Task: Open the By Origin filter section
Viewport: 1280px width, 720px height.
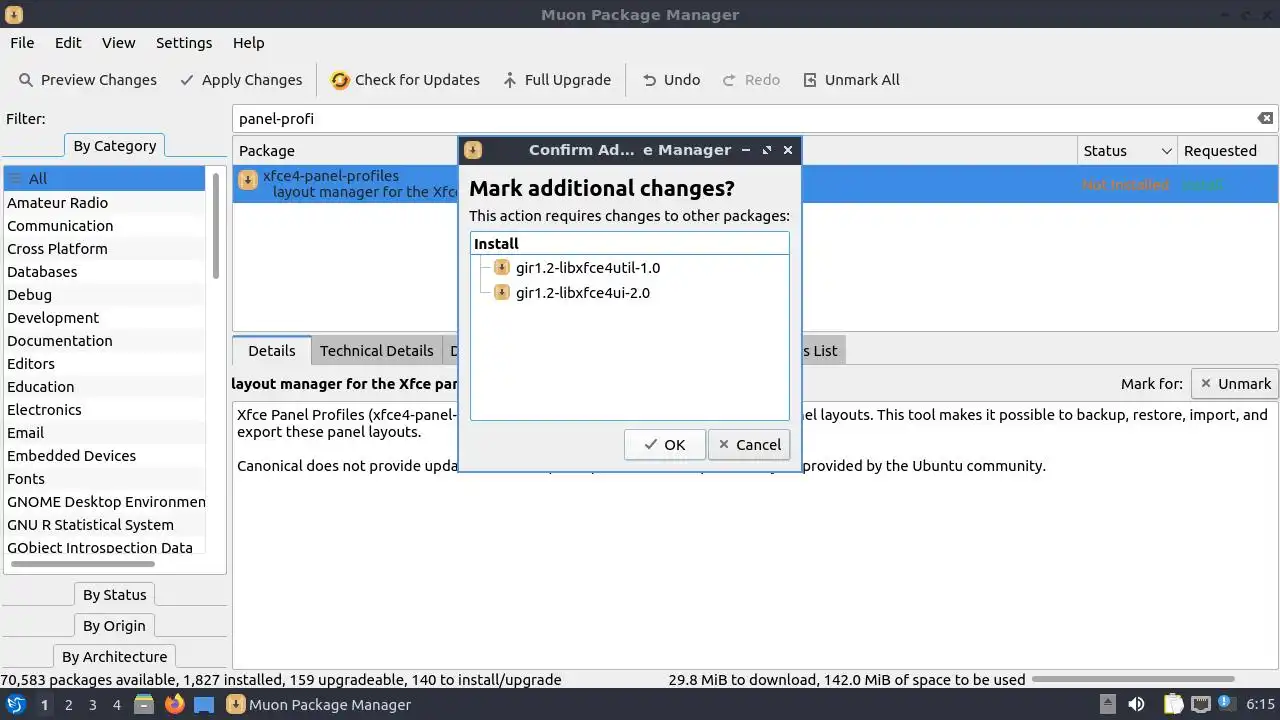Action: pos(114,626)
